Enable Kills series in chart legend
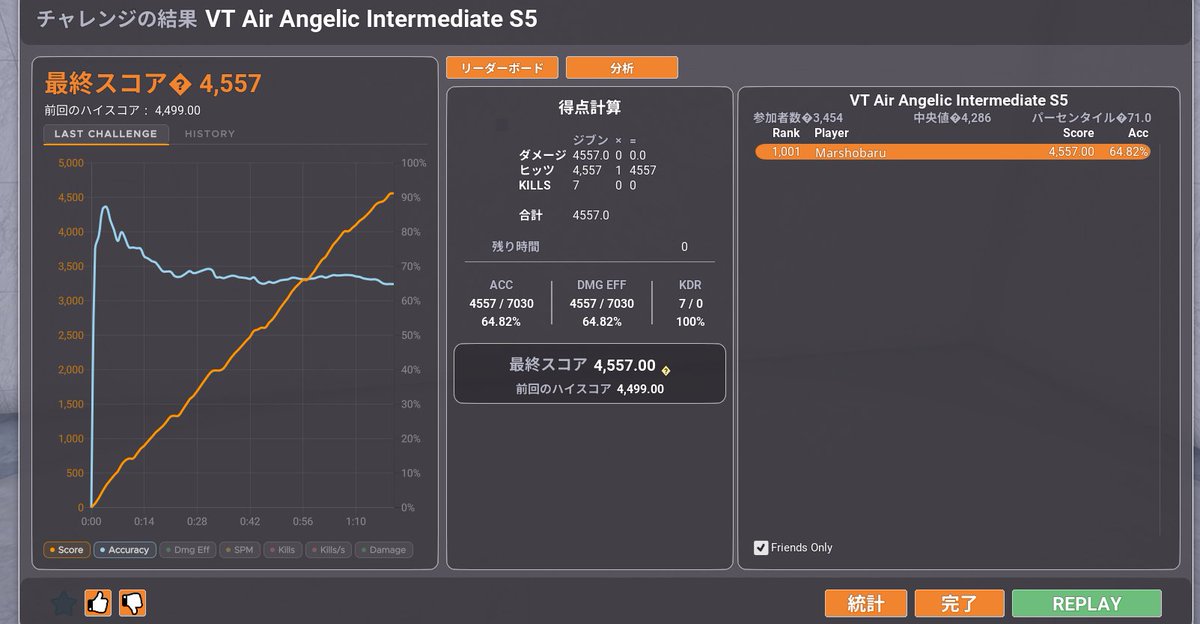 [x=282, y=550]
